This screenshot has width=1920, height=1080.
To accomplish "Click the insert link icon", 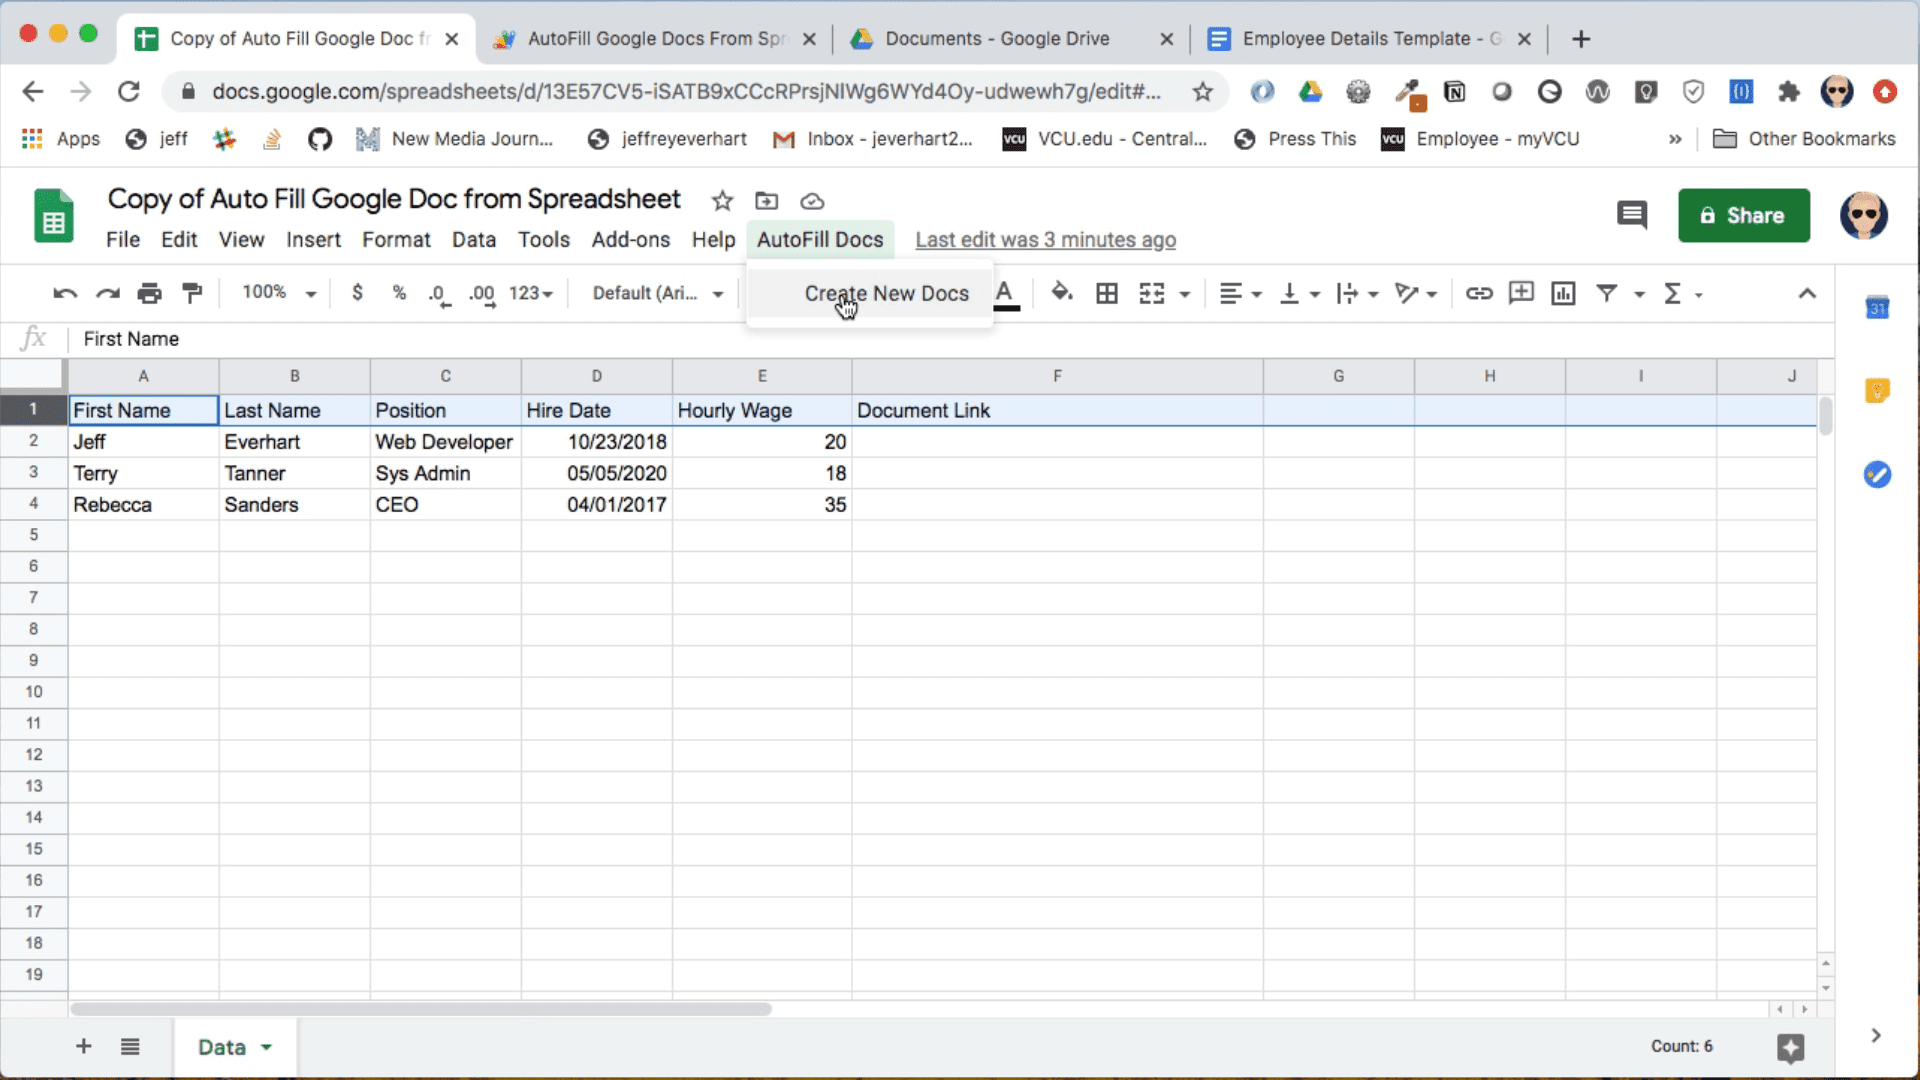I will pyautogui.click(x=1477, y=293).
